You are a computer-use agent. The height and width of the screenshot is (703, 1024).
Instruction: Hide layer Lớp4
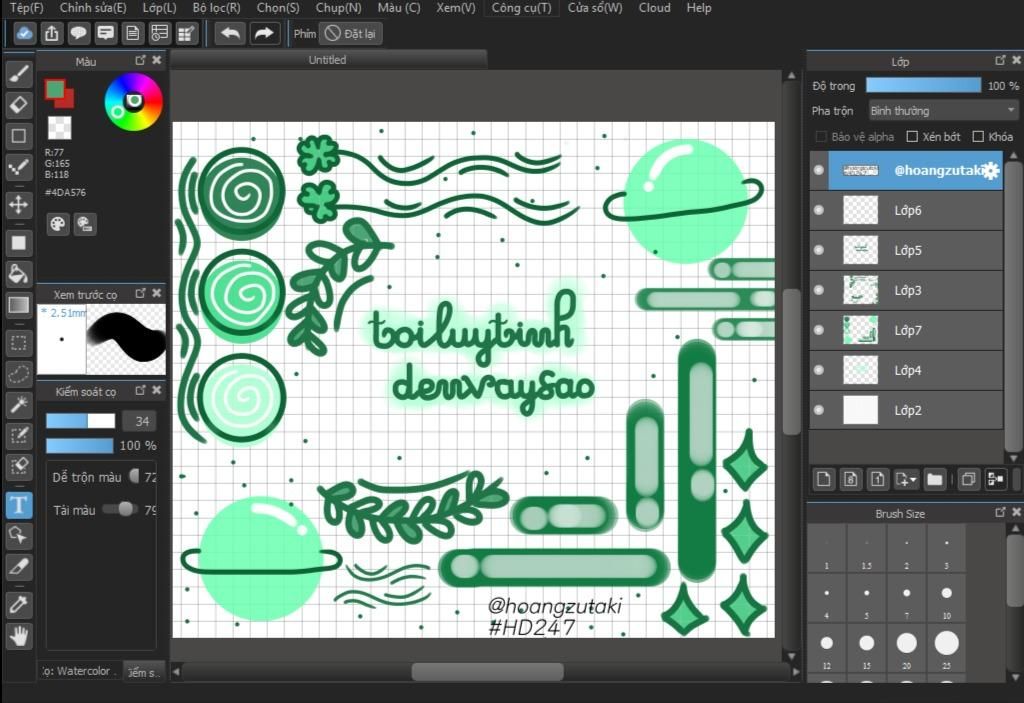tap(819, 370)
